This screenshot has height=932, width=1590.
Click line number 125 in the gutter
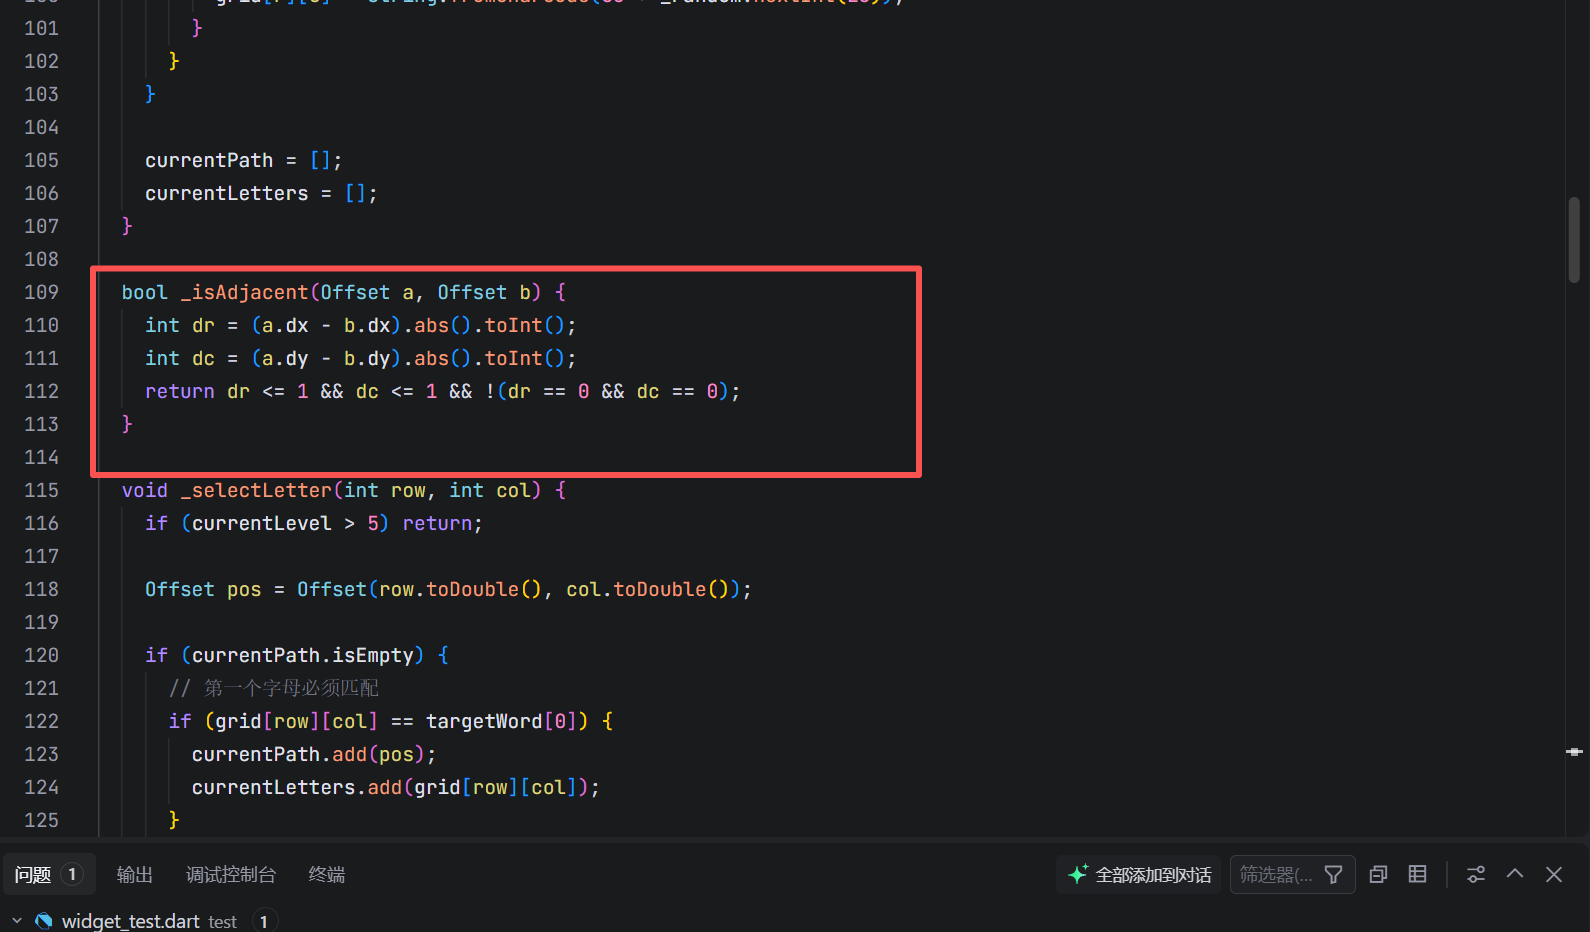tap(41, 820)
